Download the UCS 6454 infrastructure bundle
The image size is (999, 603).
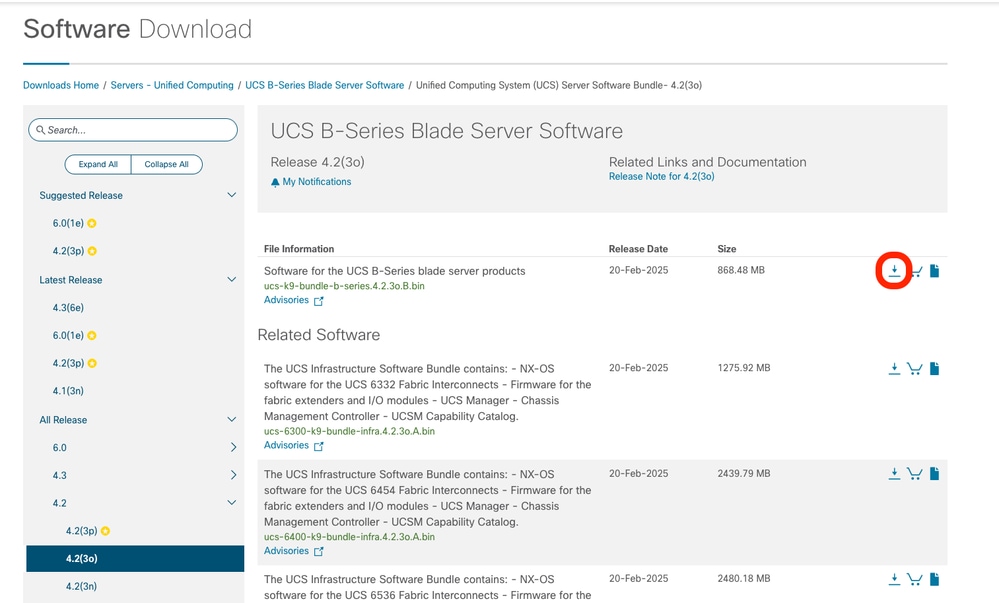894,474
